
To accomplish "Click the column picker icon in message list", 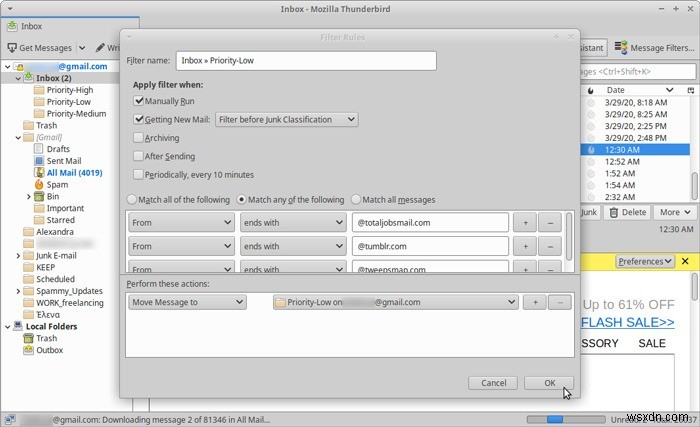I will [691, 90].
